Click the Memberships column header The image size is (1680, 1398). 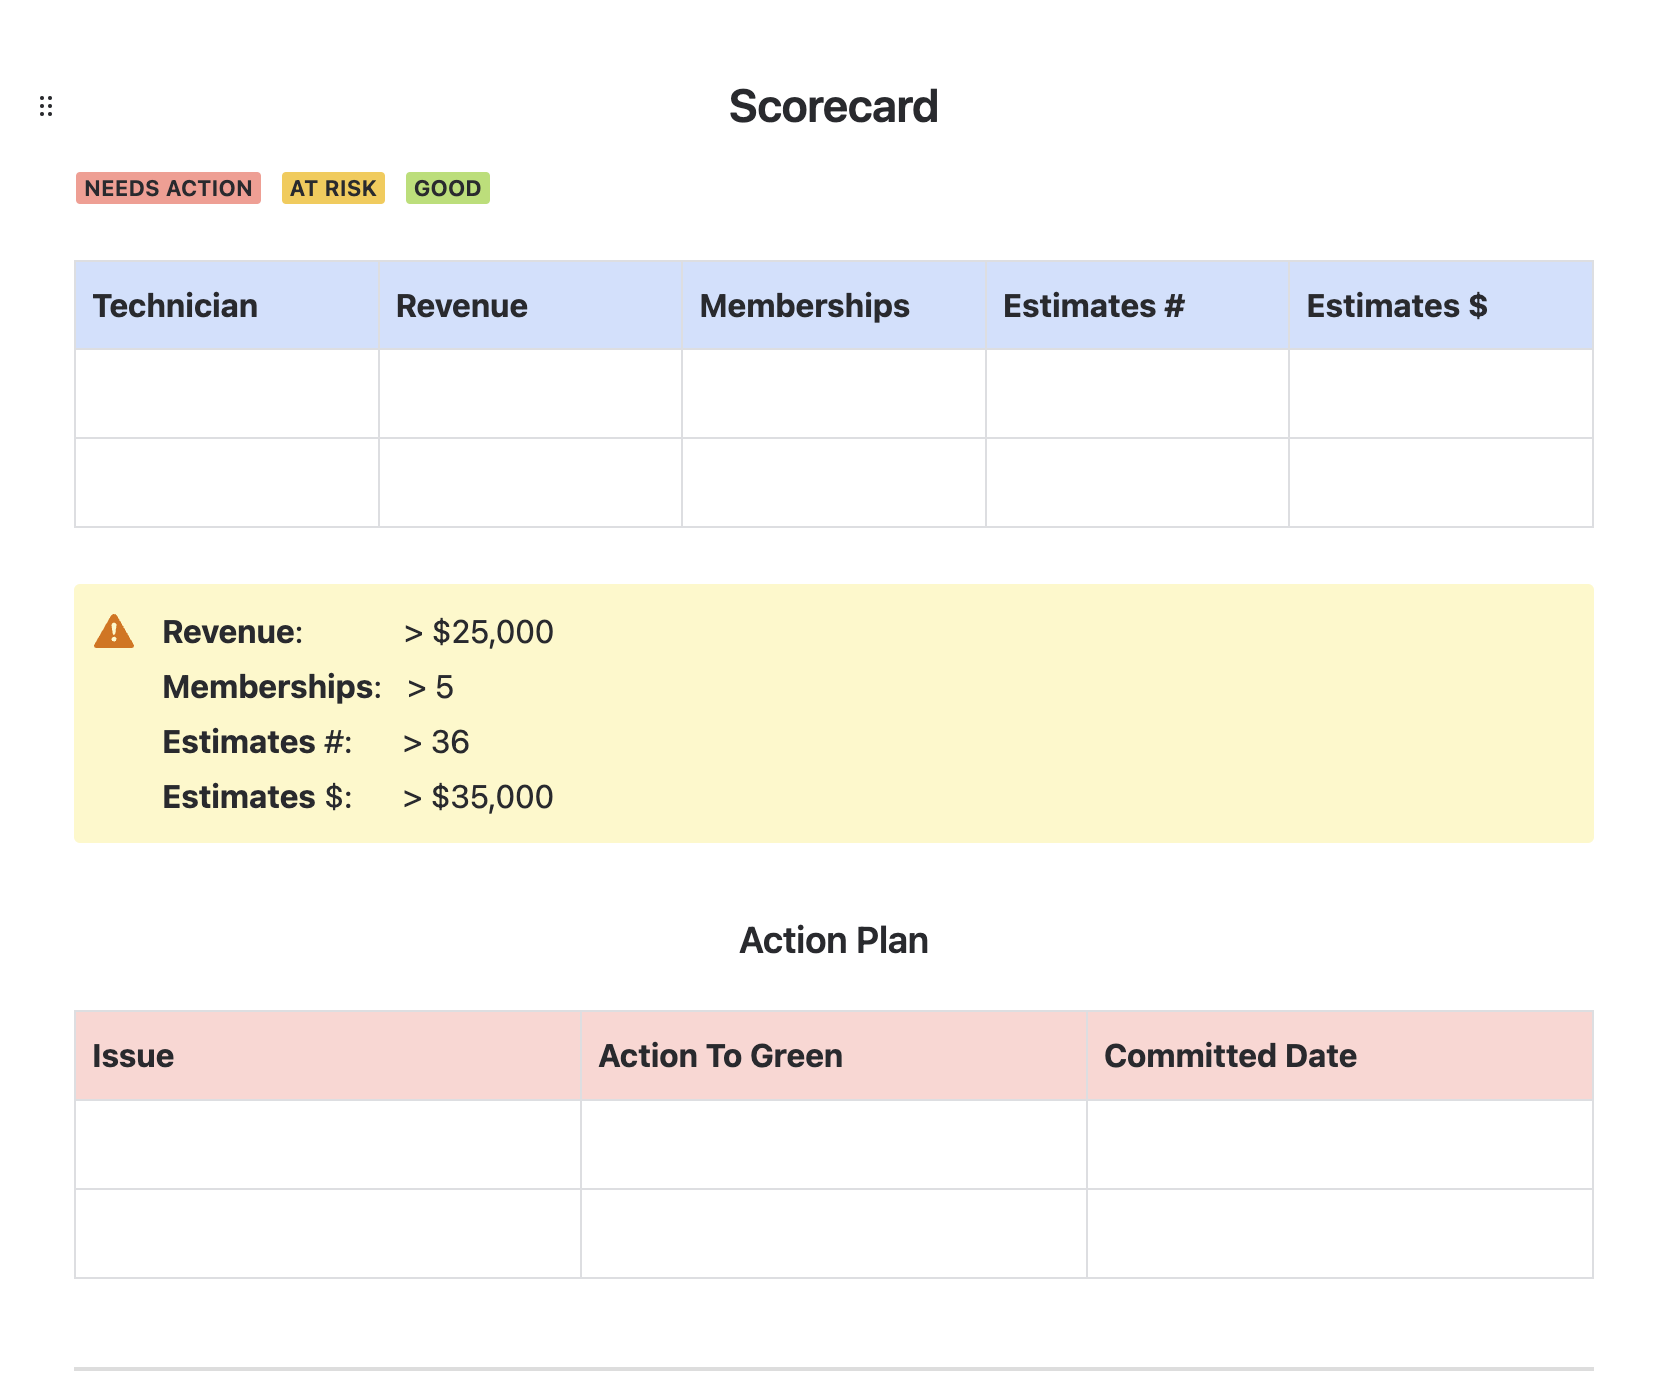coord(804,306)
